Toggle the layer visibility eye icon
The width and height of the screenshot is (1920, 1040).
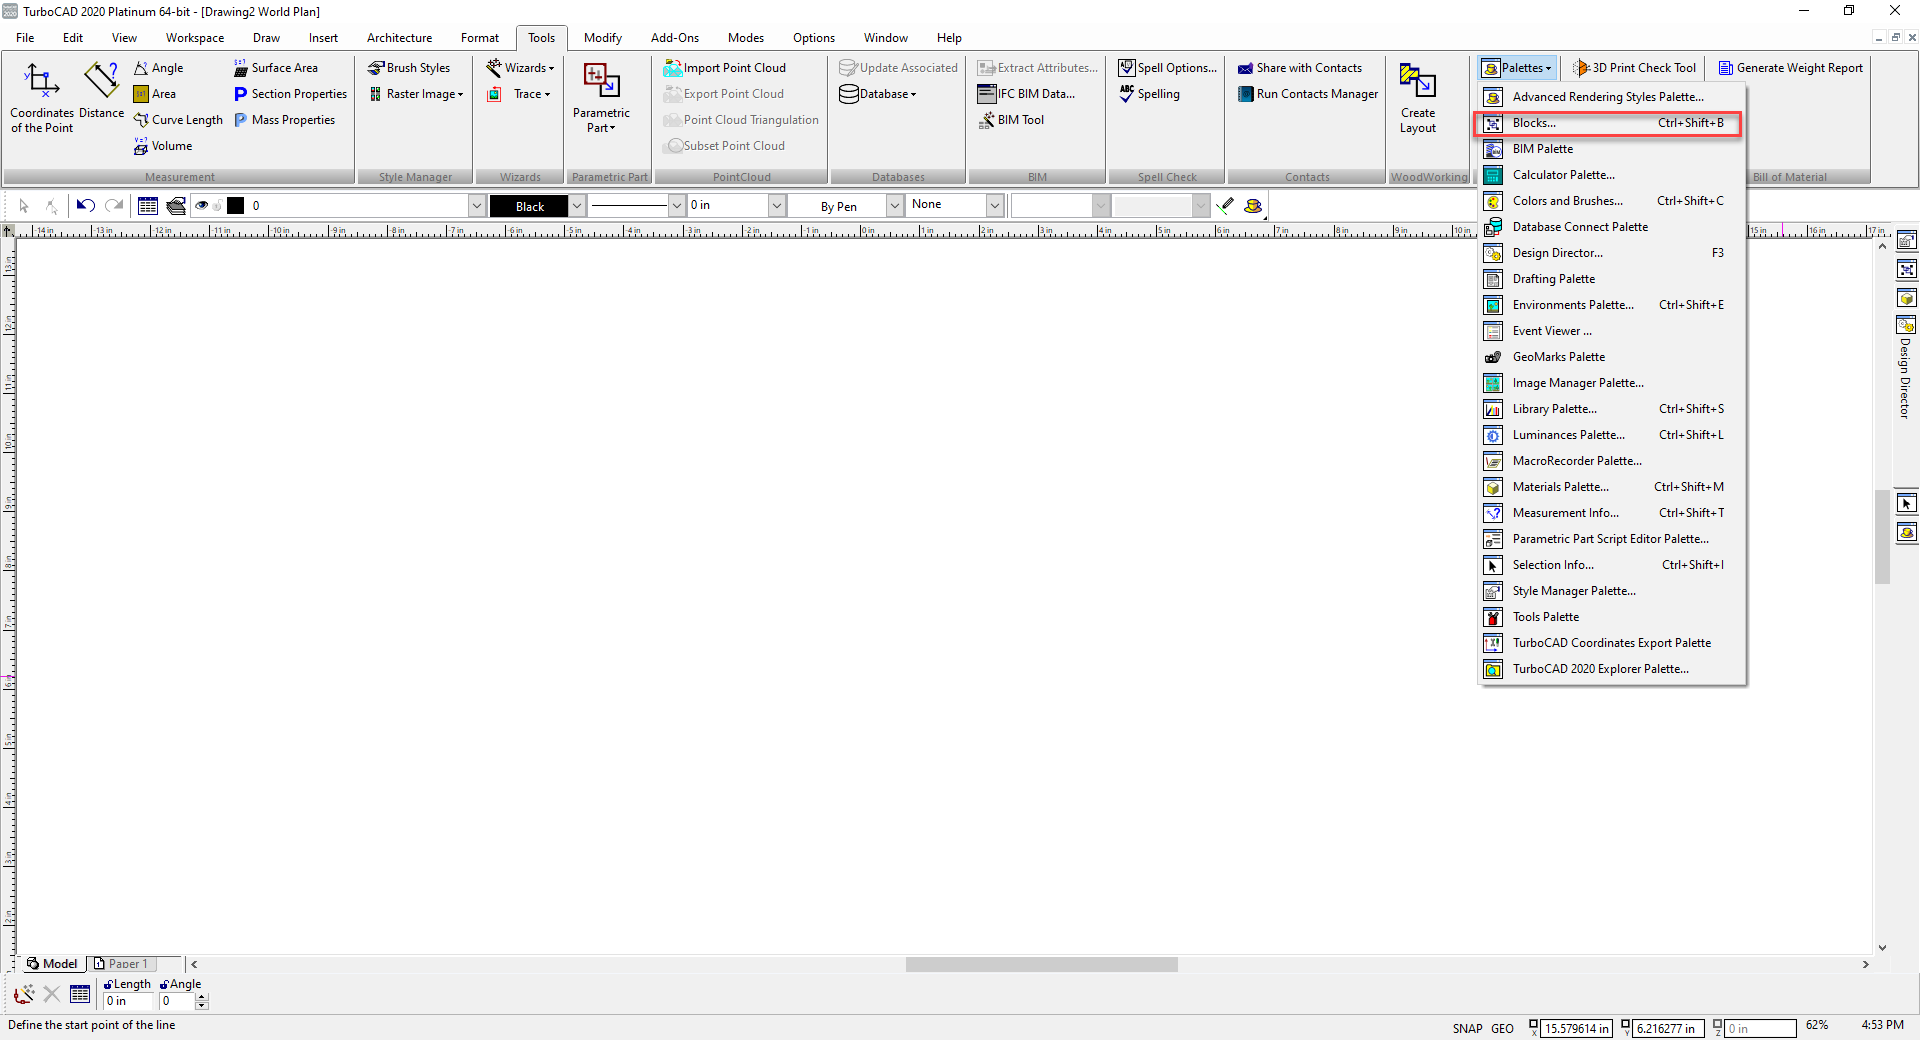click(202, 206)
